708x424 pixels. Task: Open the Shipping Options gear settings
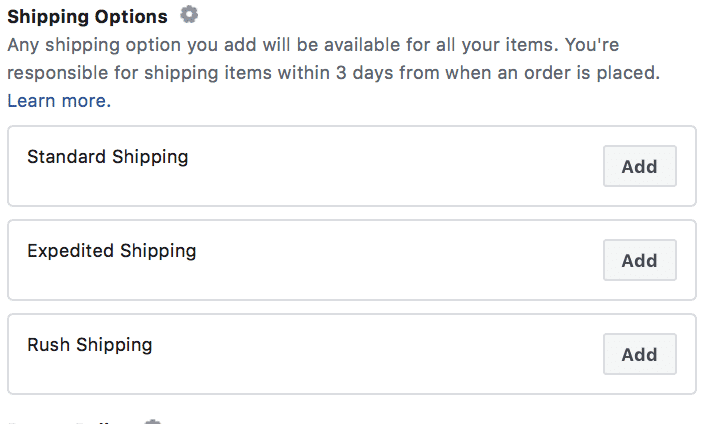pyautogui.click(x=189, y=15)
